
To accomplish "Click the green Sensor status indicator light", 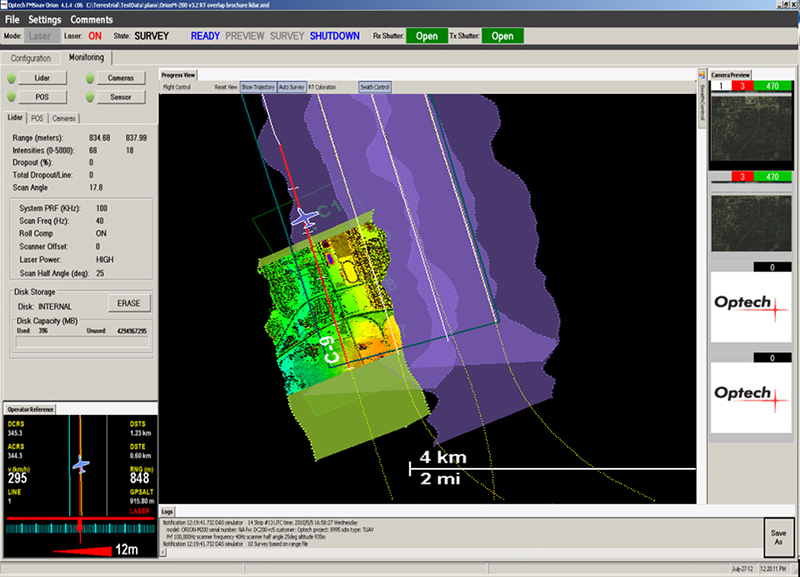I will click(x=90, y=97).
